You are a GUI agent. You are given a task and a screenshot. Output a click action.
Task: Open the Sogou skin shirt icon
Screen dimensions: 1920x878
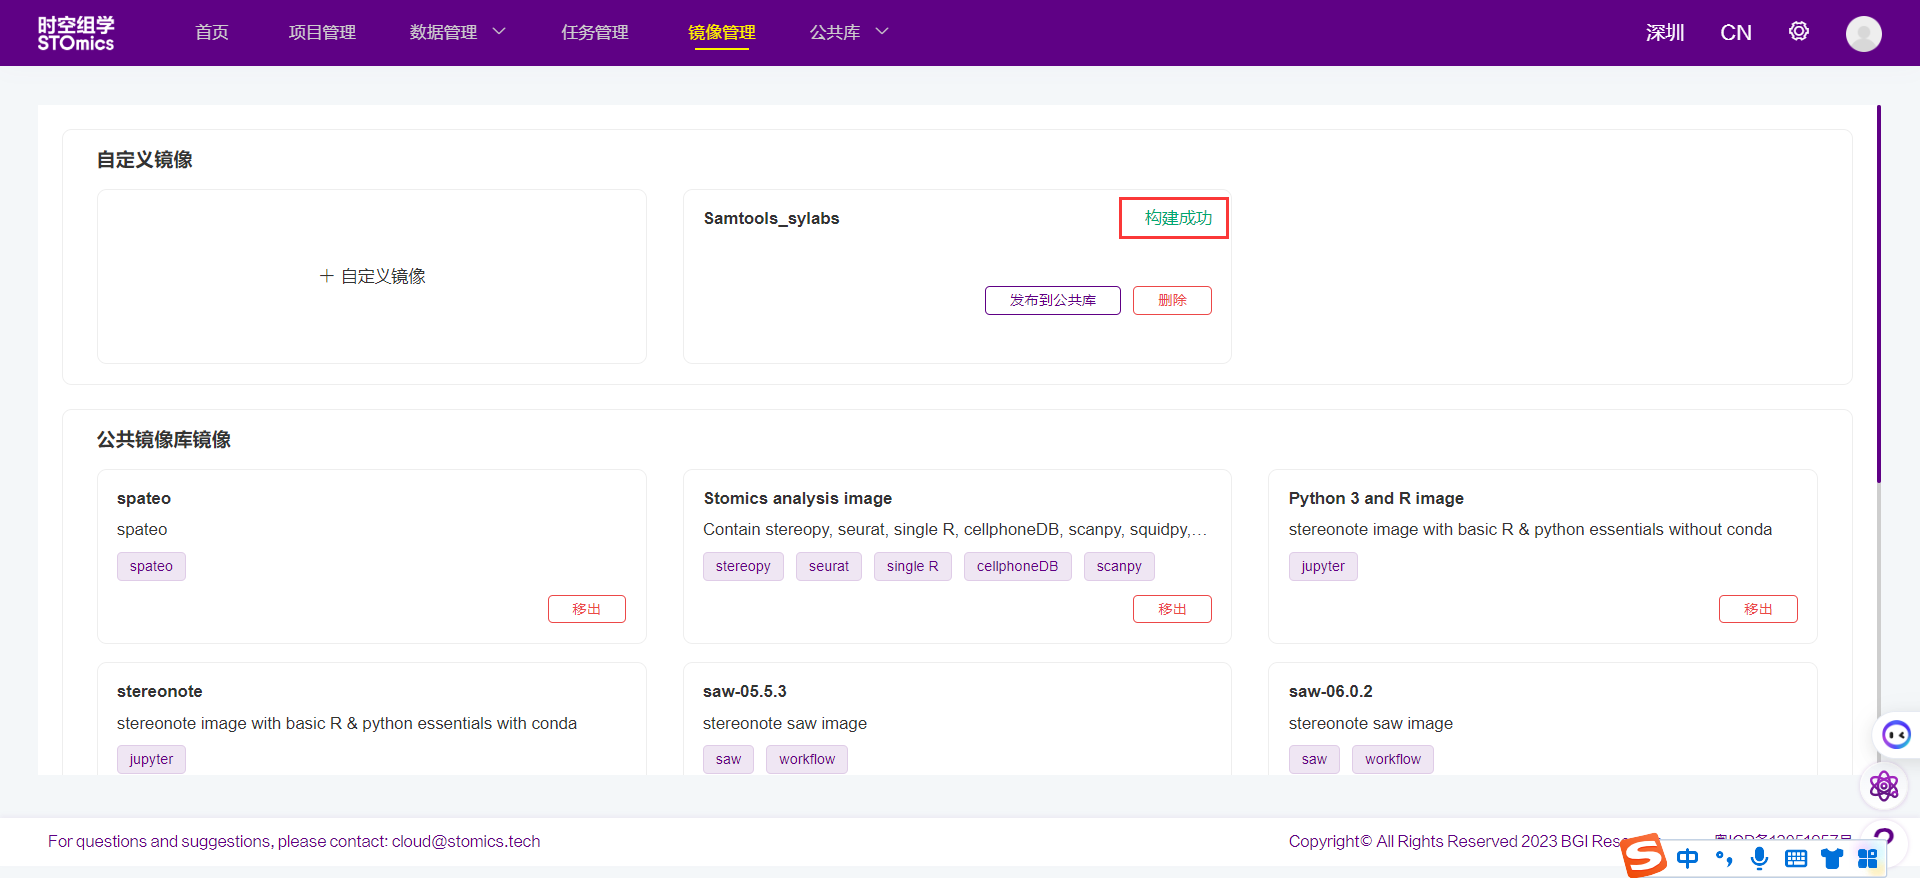click(1832, 858)
